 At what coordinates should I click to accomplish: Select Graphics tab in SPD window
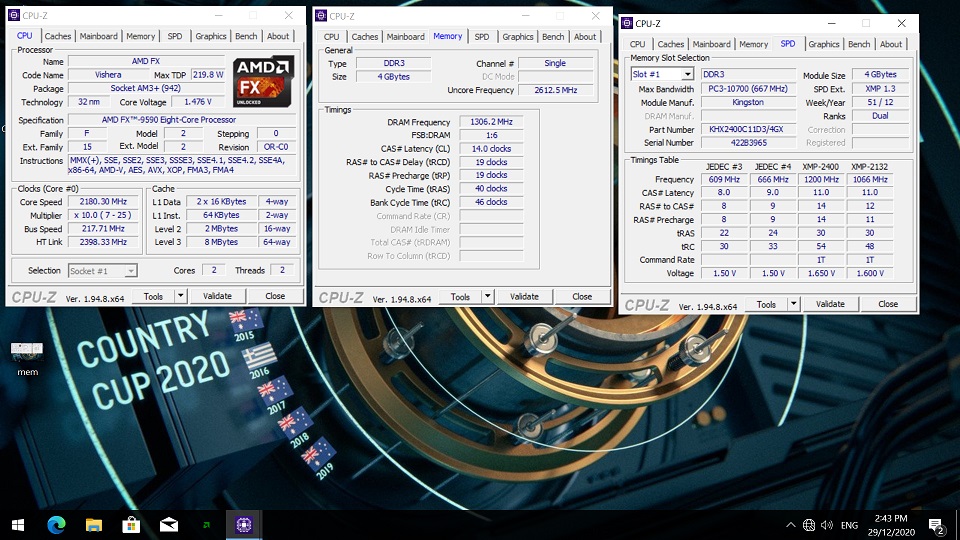click(823, 44)
